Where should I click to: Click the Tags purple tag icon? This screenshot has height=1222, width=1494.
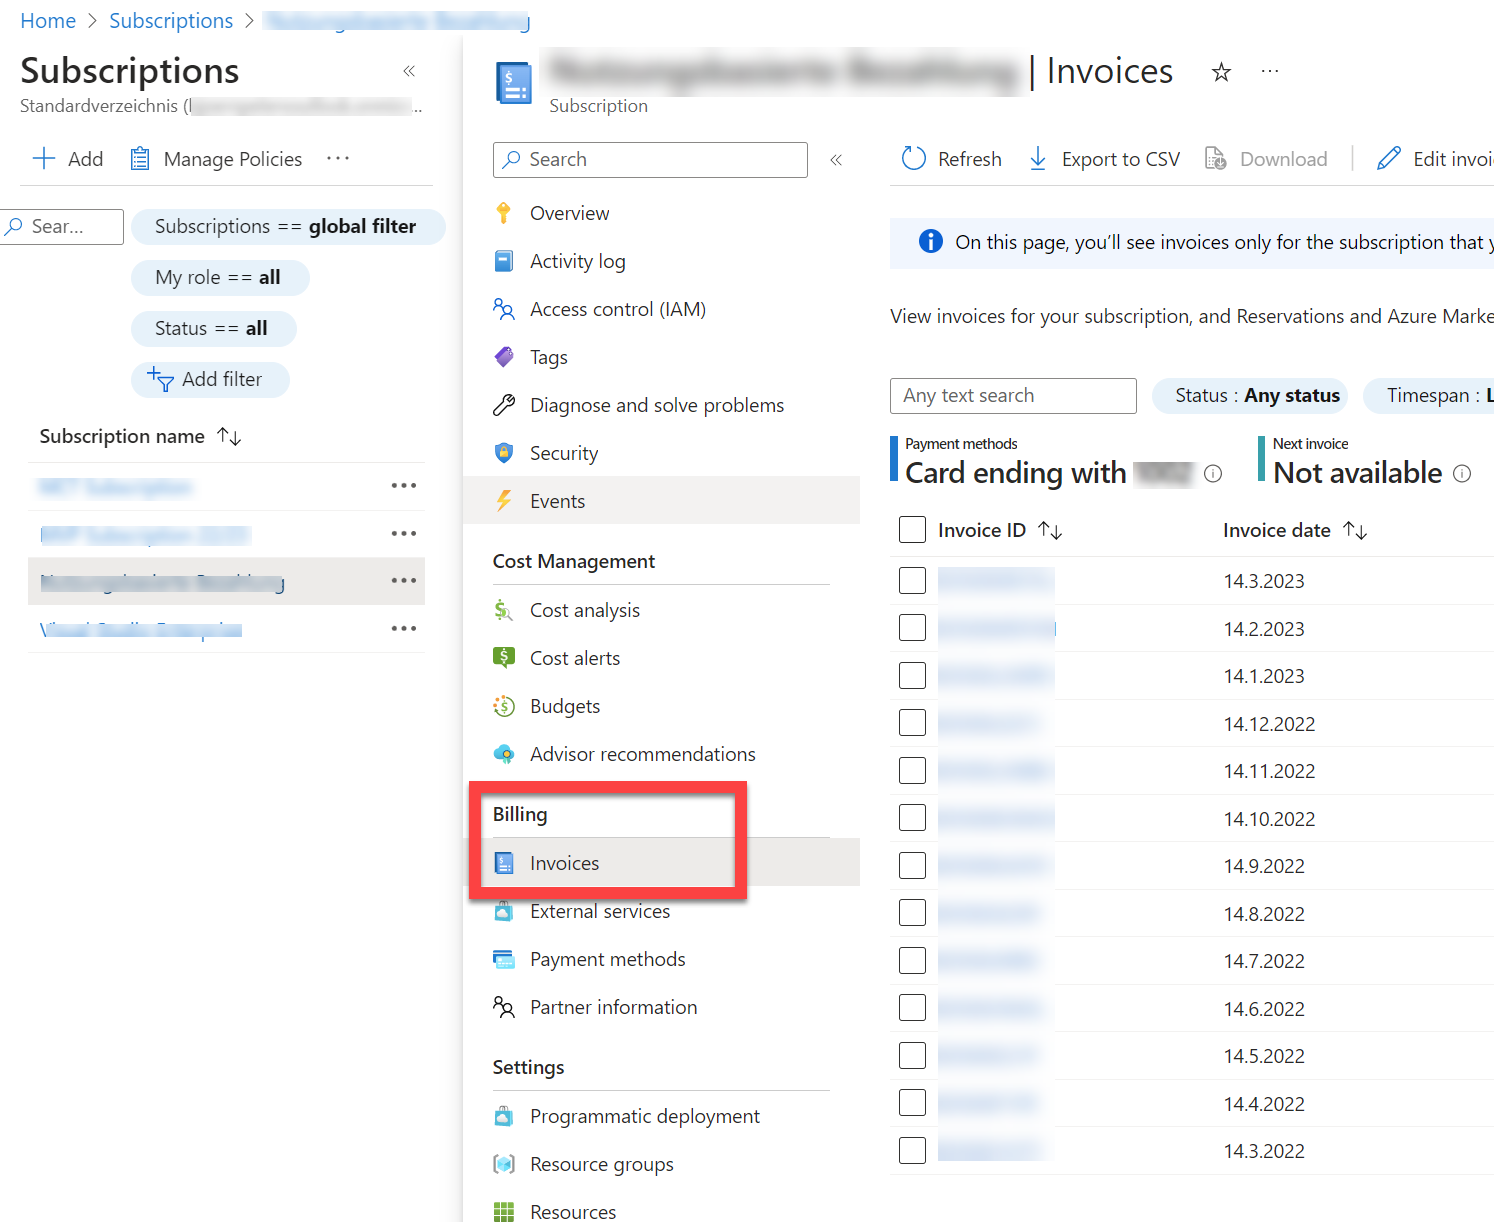[x=504, y=357]
